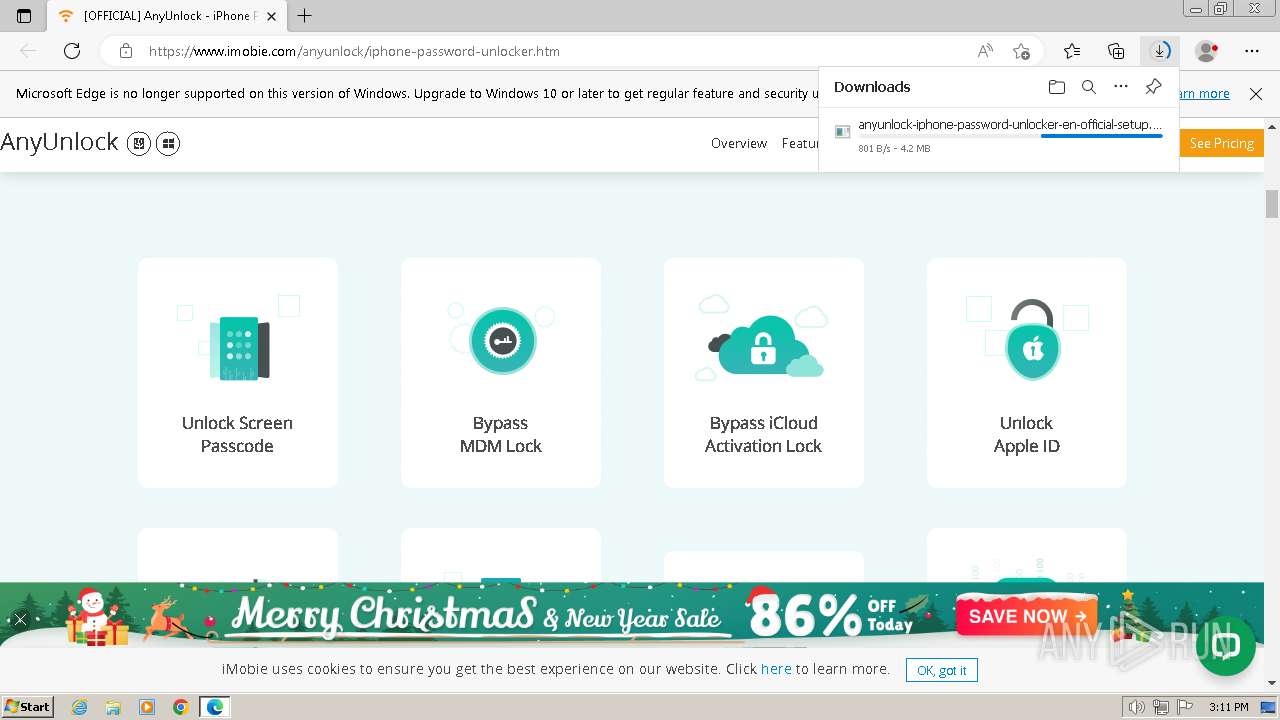1280x720 pixels.
Task: Open the downloading anyunlock setup file
Action: point(1010,125)
